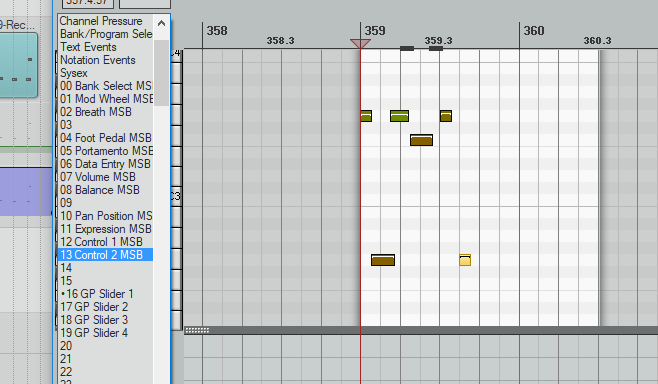Select the teal media item in arrange
The width and height of the screenshot is (658, 384).
[18, 65]
